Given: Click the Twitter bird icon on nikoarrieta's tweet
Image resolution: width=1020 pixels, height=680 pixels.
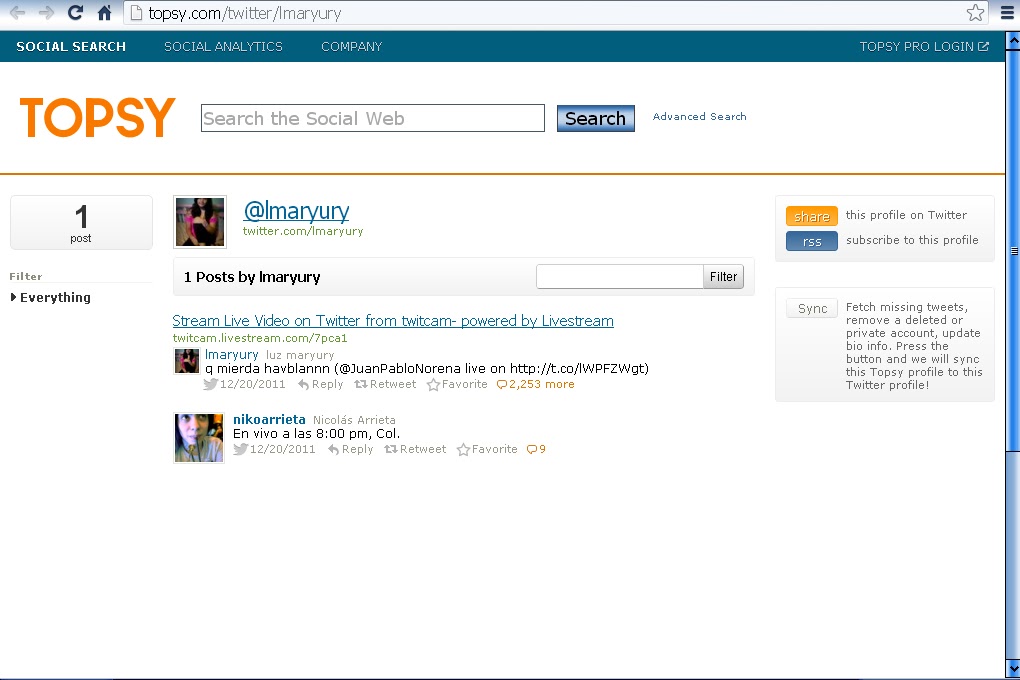Looking at the screenshot, I should click(241, 449).
